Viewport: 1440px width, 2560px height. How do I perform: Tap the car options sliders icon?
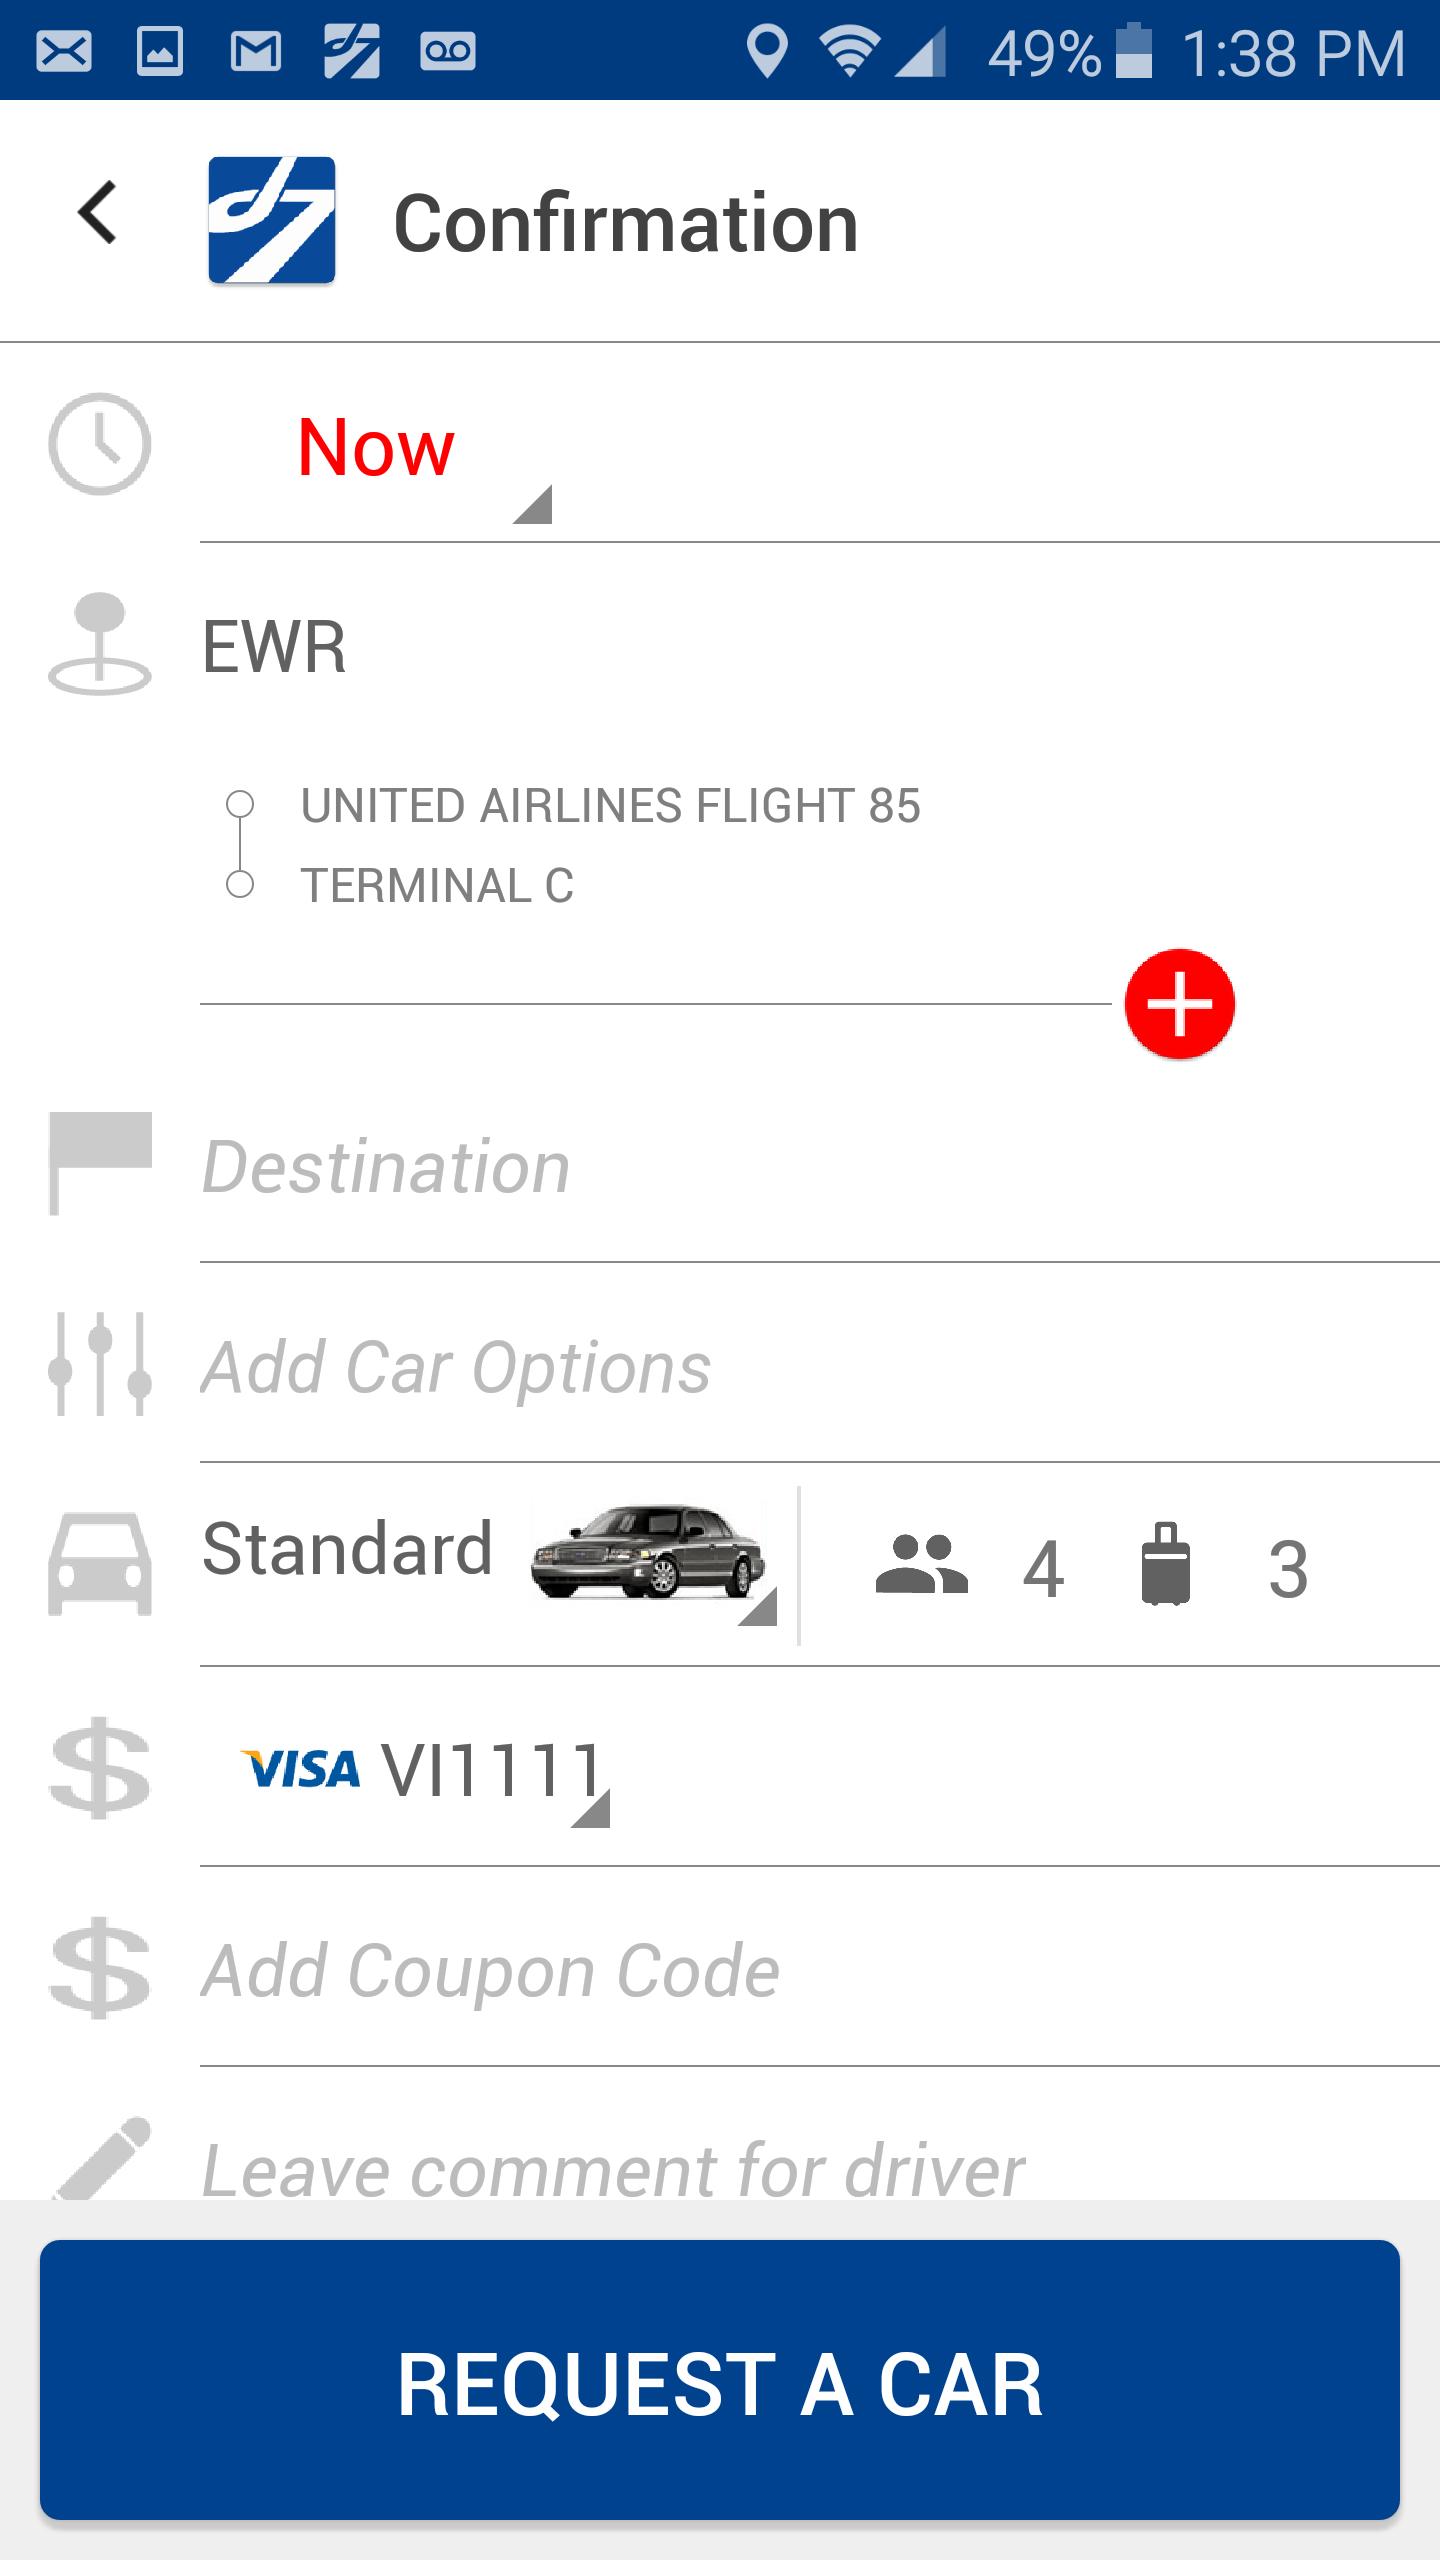100,1364
